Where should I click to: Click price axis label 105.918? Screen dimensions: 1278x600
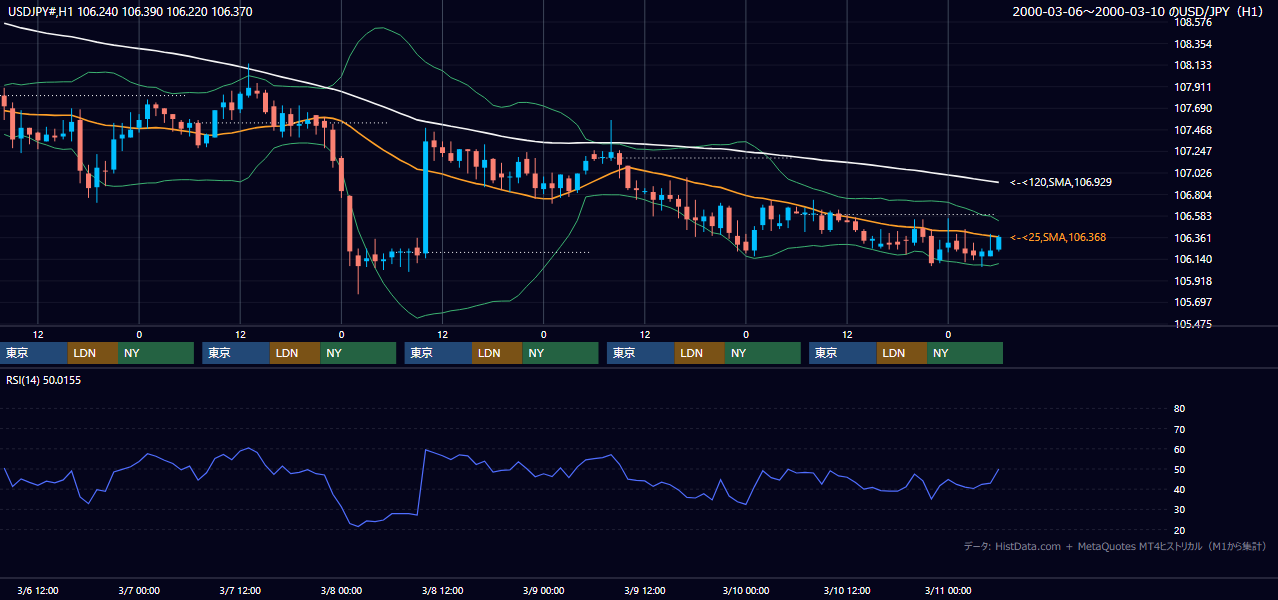[1193, 281]
